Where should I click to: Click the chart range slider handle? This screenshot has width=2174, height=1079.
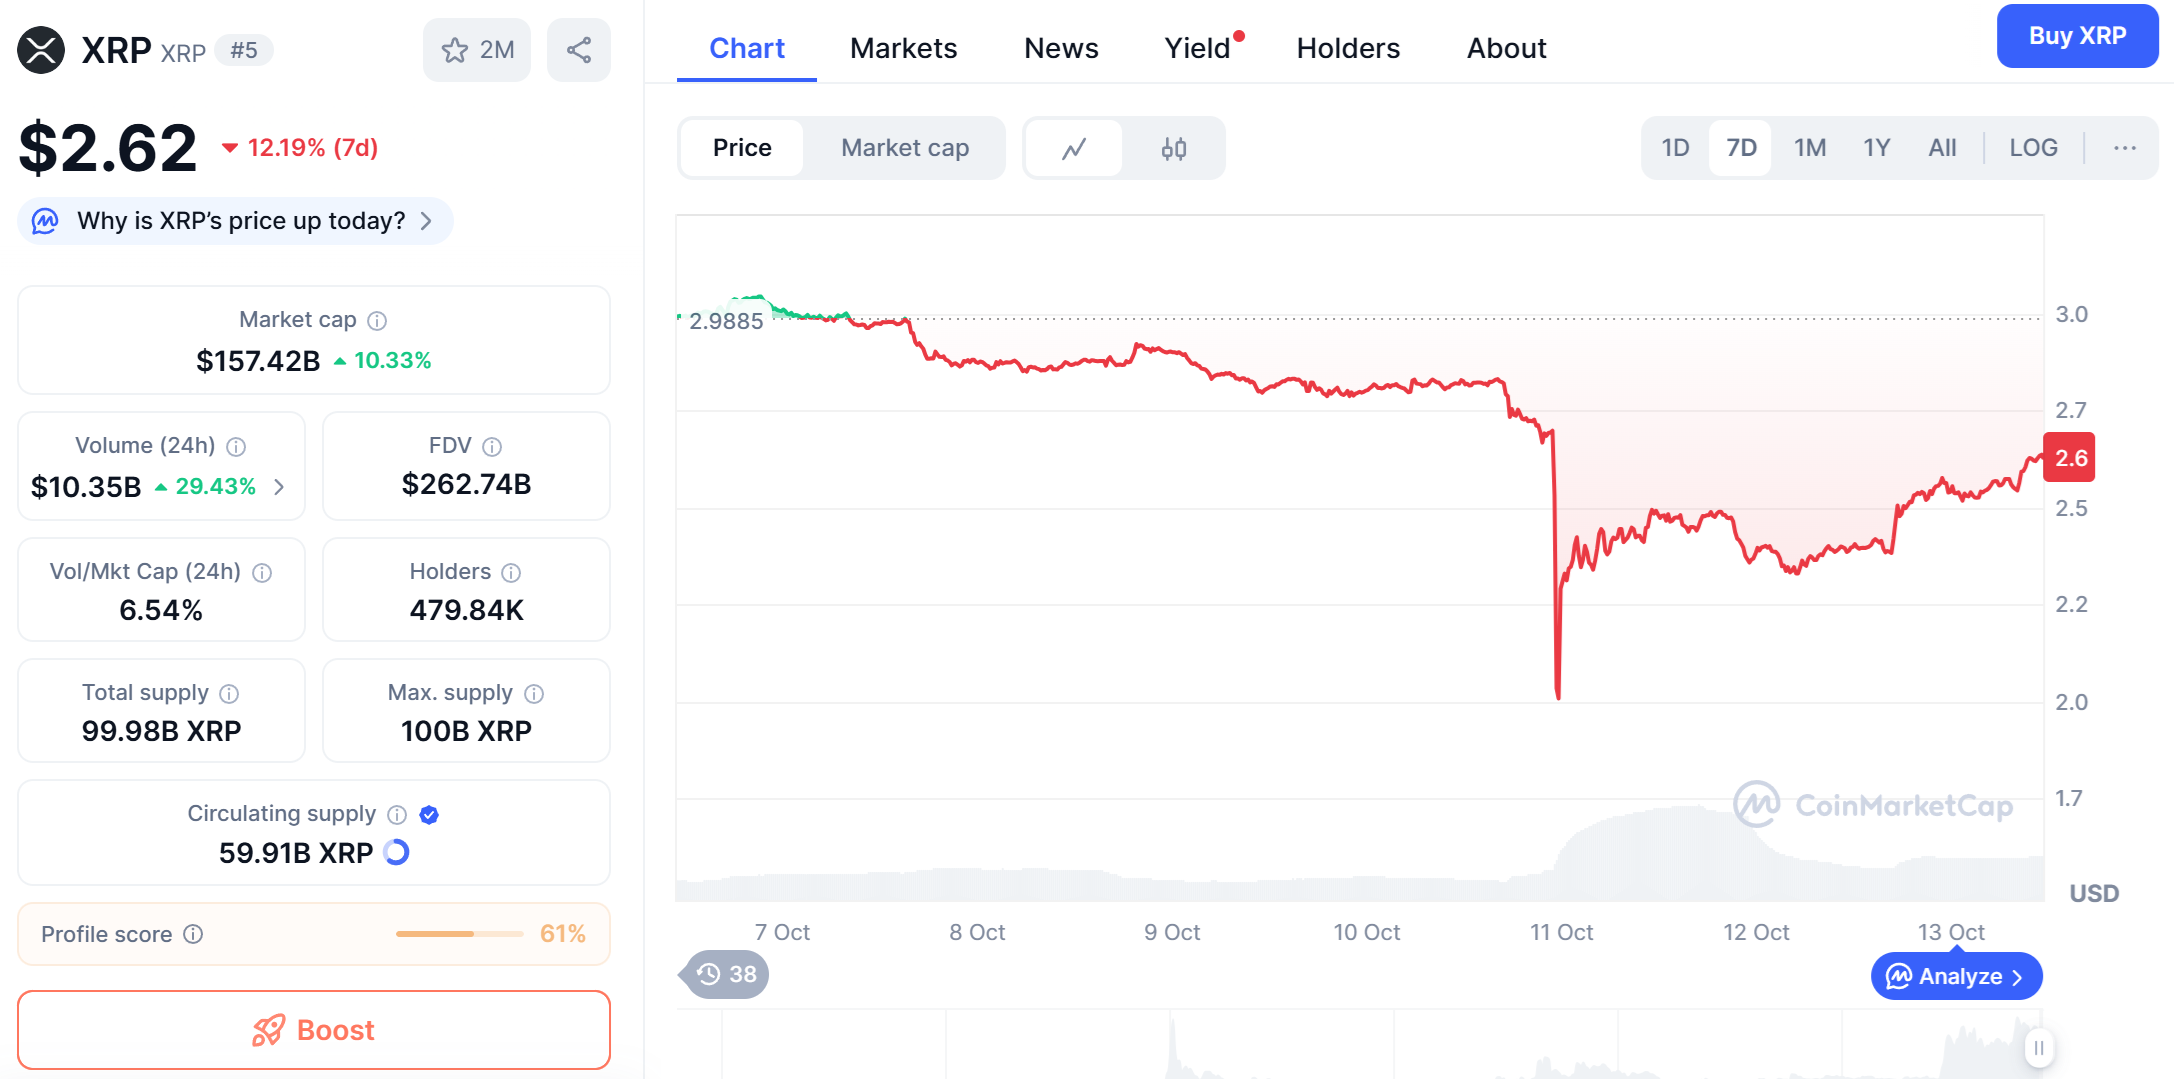(2038, 1048)
